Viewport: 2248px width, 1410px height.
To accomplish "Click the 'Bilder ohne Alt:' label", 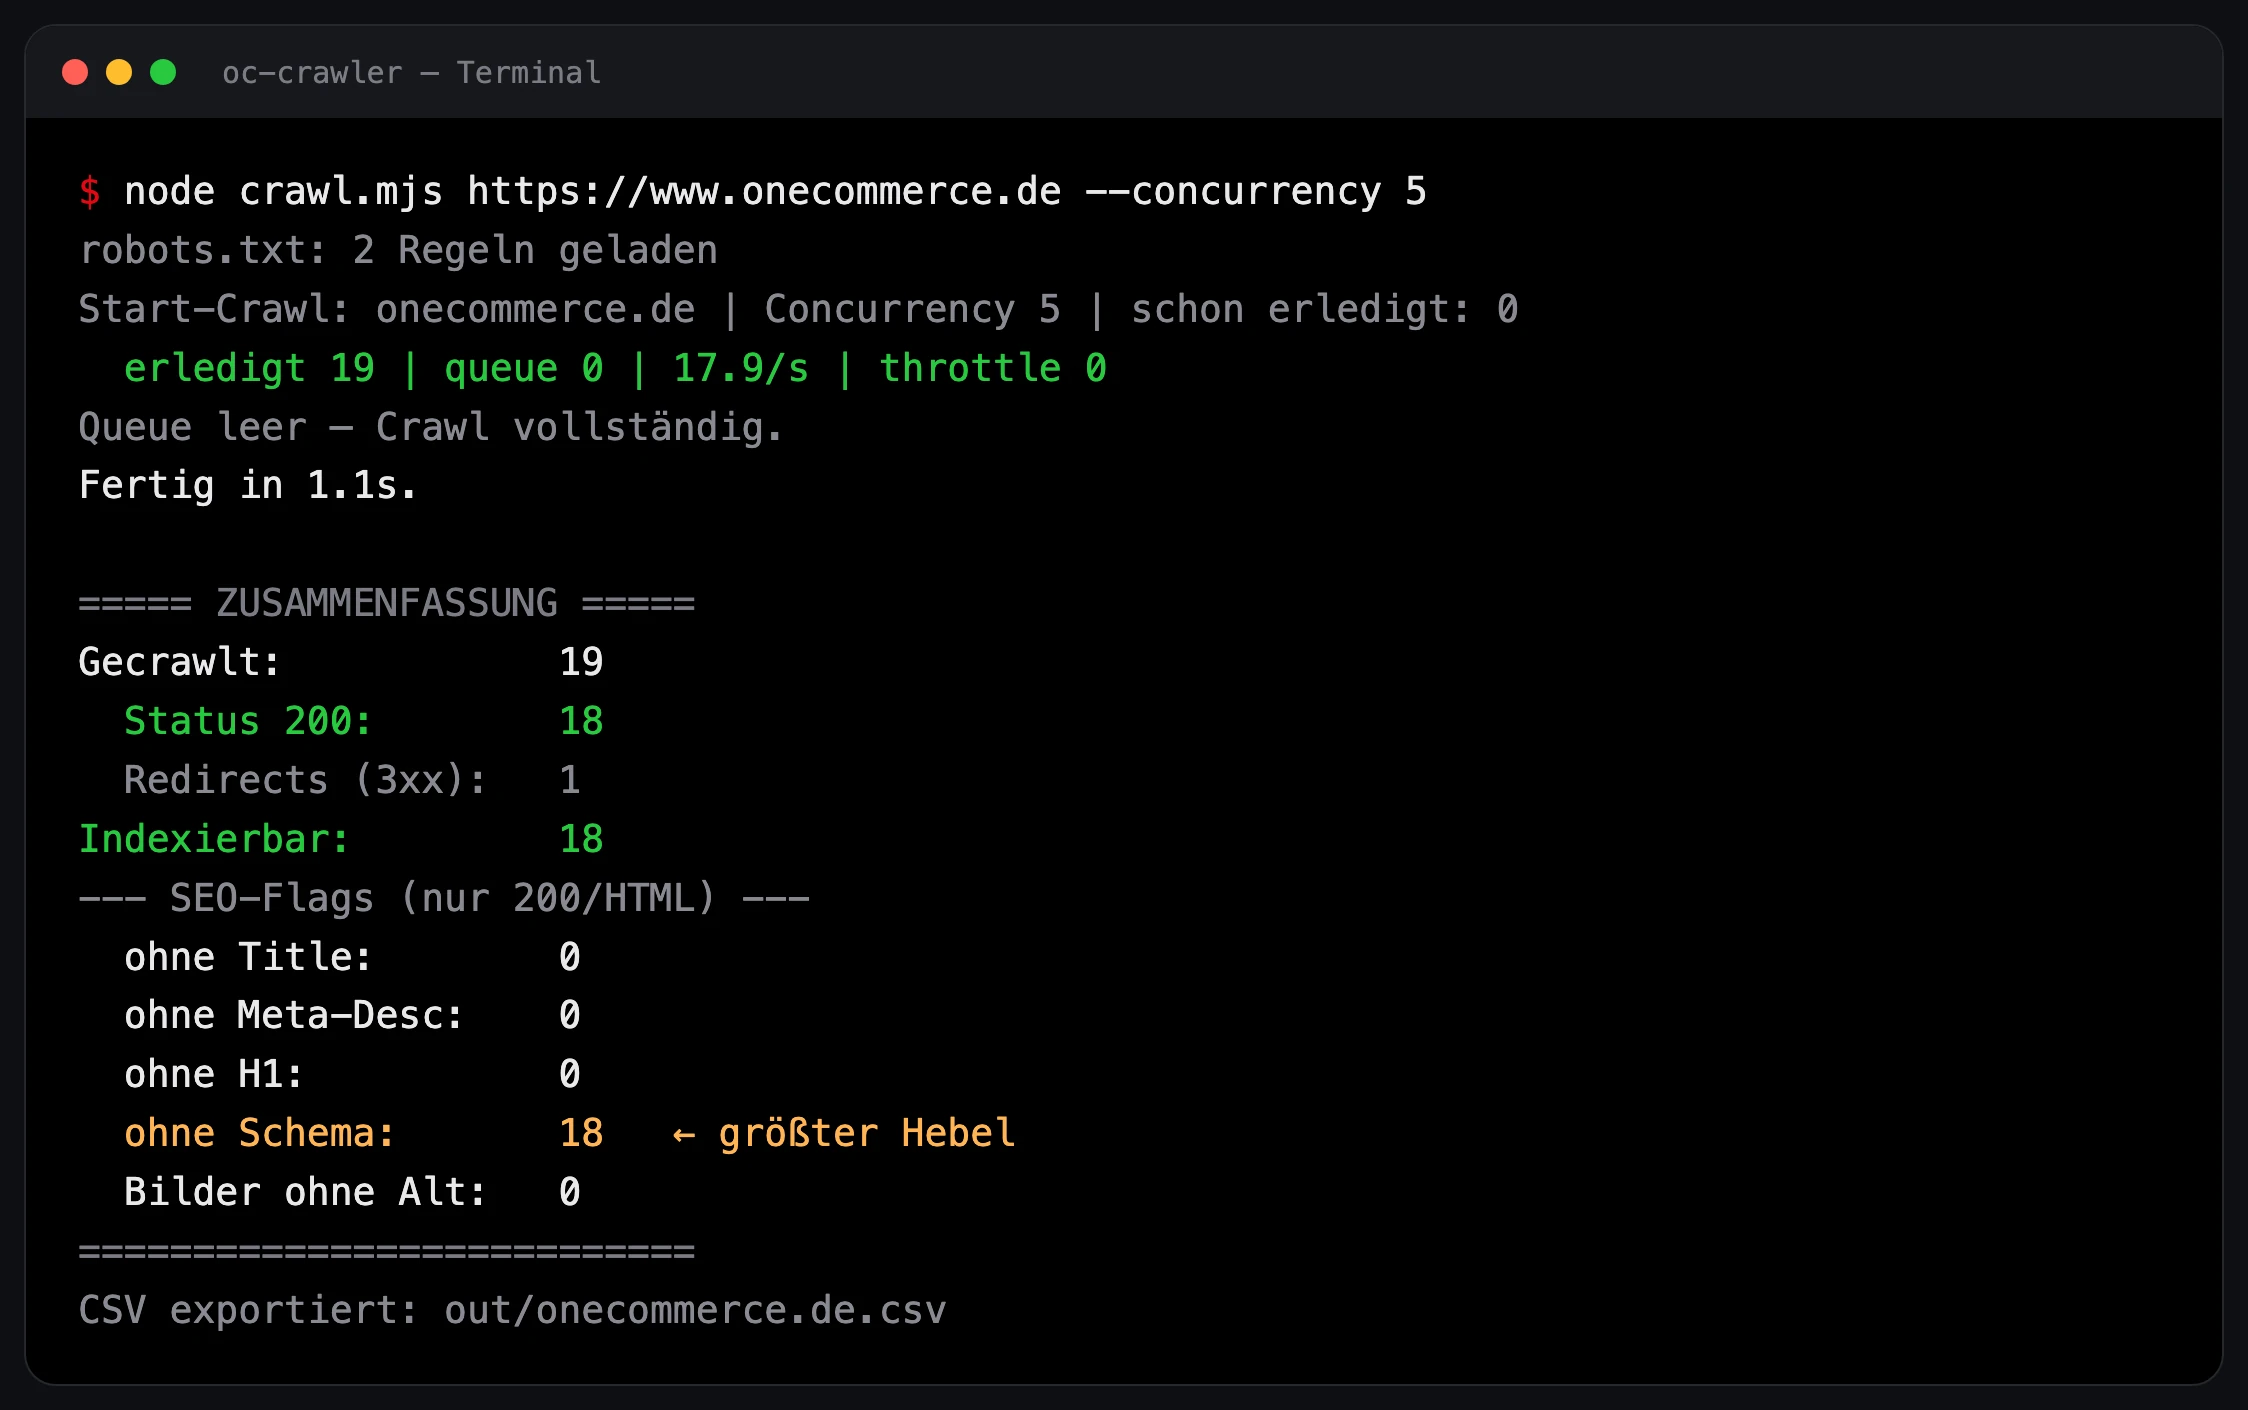I will [x=306, y=1192].
